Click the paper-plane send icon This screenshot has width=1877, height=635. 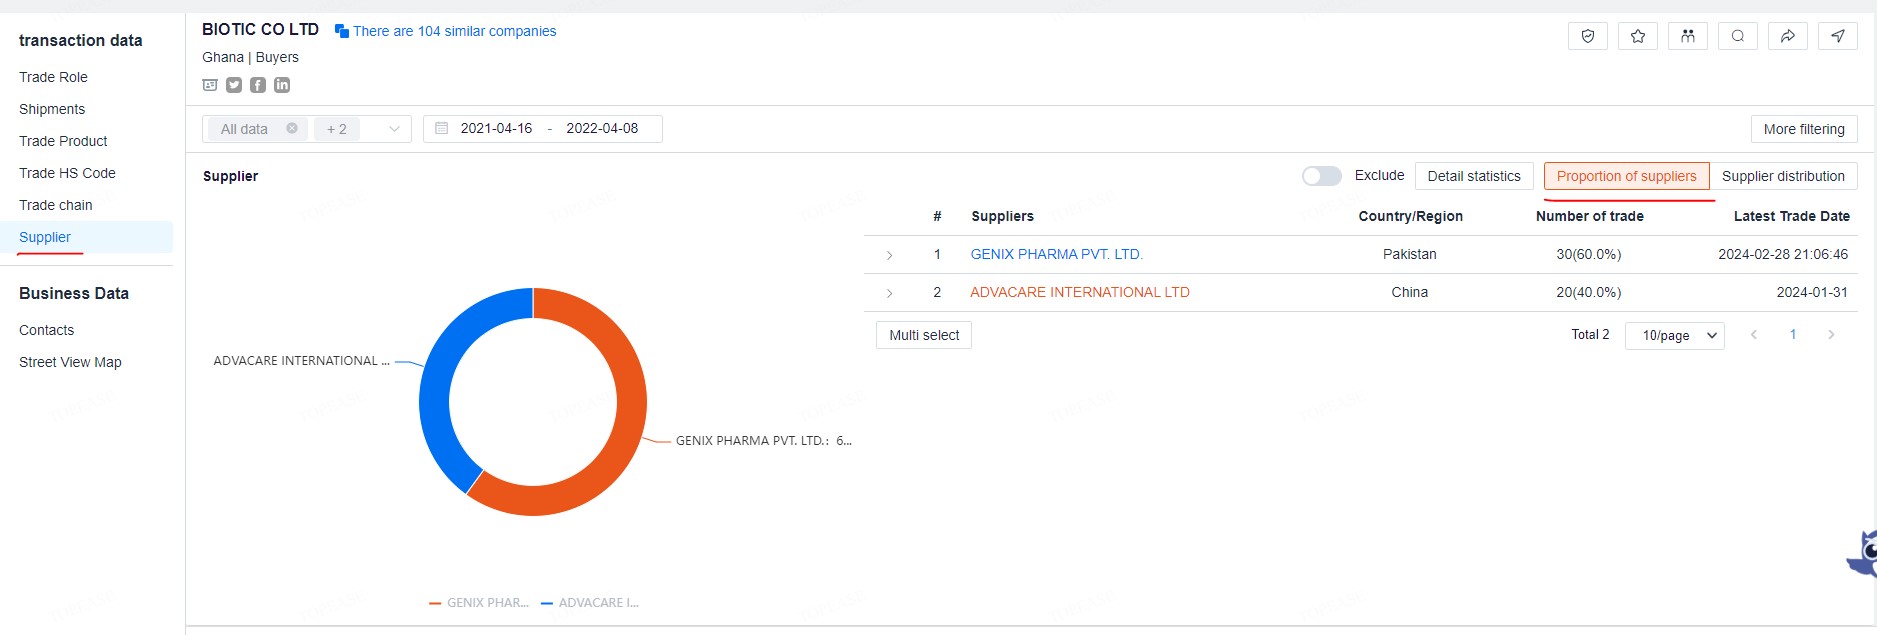(x=1838, y=36)
